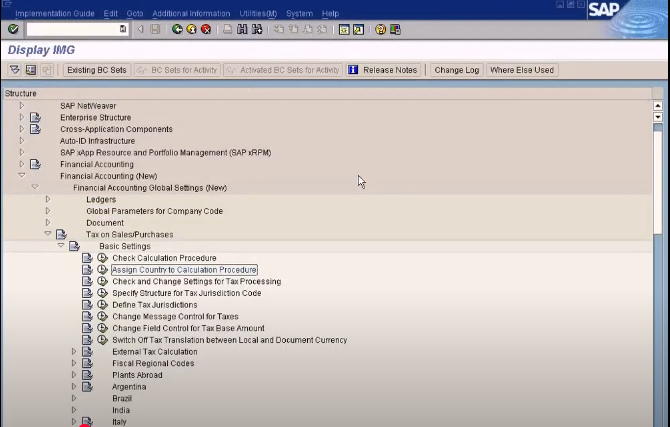Click the BC Sets for Activity button
This screenshot has height=427, width=670.
point(177,70)
